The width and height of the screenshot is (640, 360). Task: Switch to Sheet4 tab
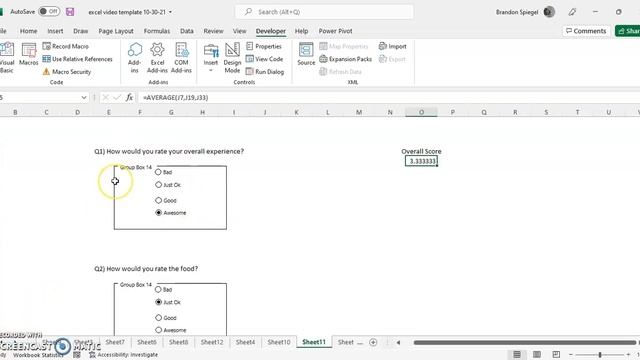click(245, 342)
